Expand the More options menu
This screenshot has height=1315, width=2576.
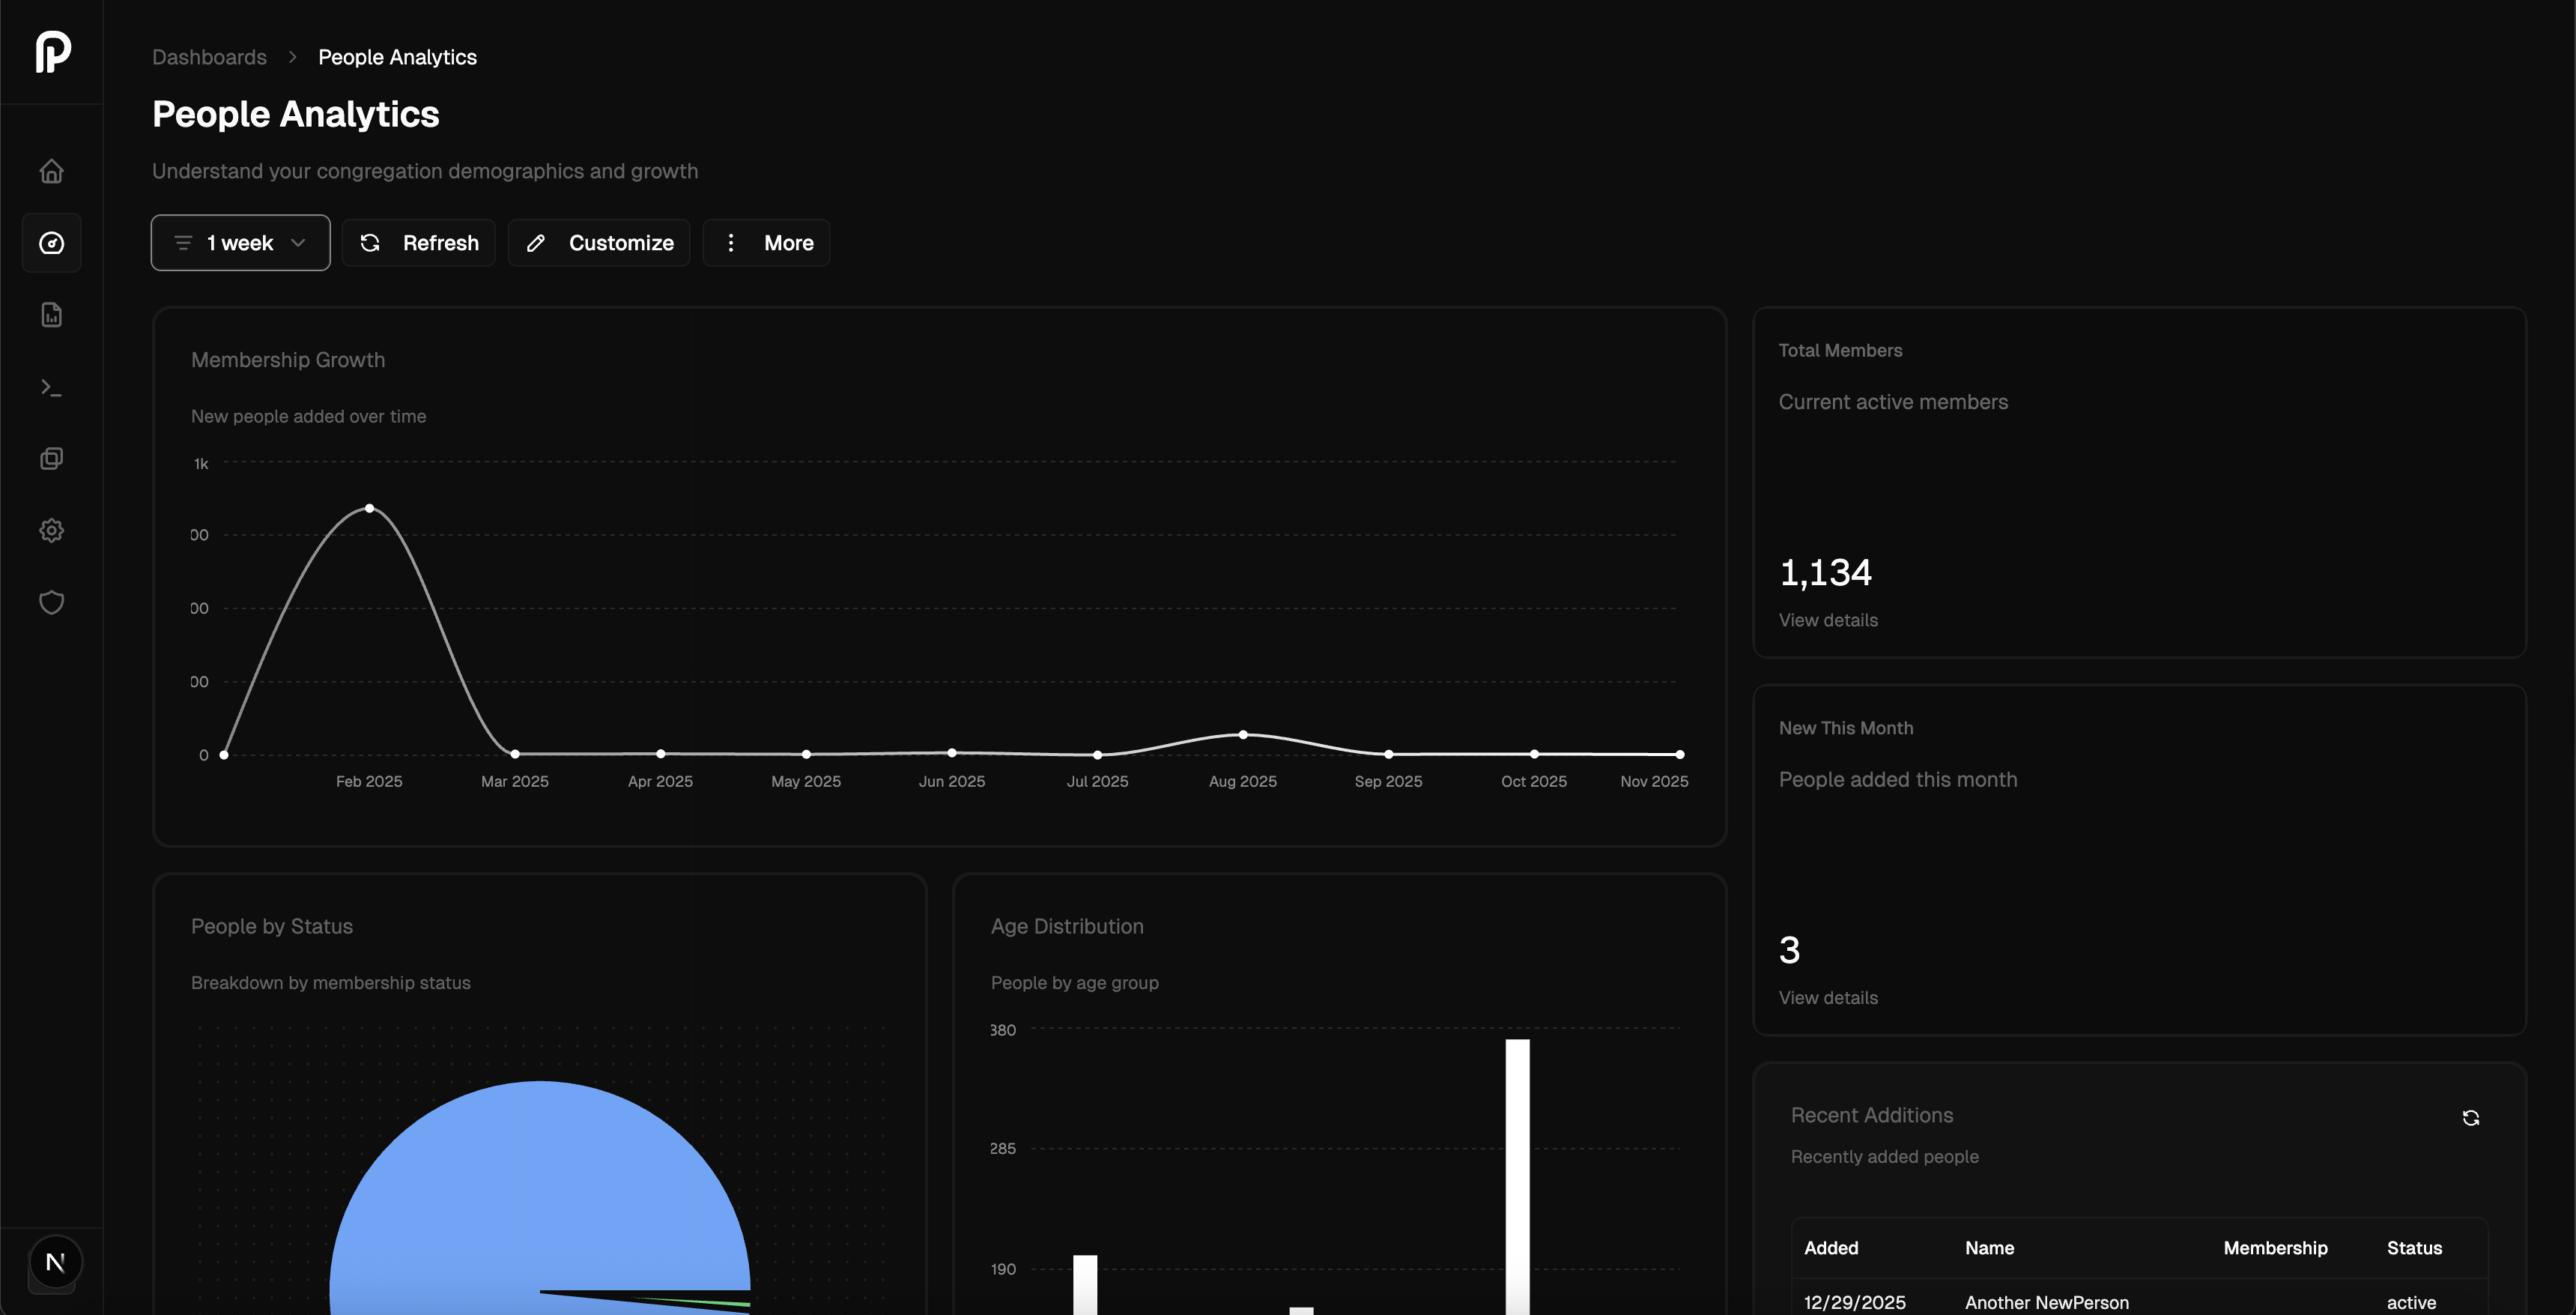pos(766,242)
